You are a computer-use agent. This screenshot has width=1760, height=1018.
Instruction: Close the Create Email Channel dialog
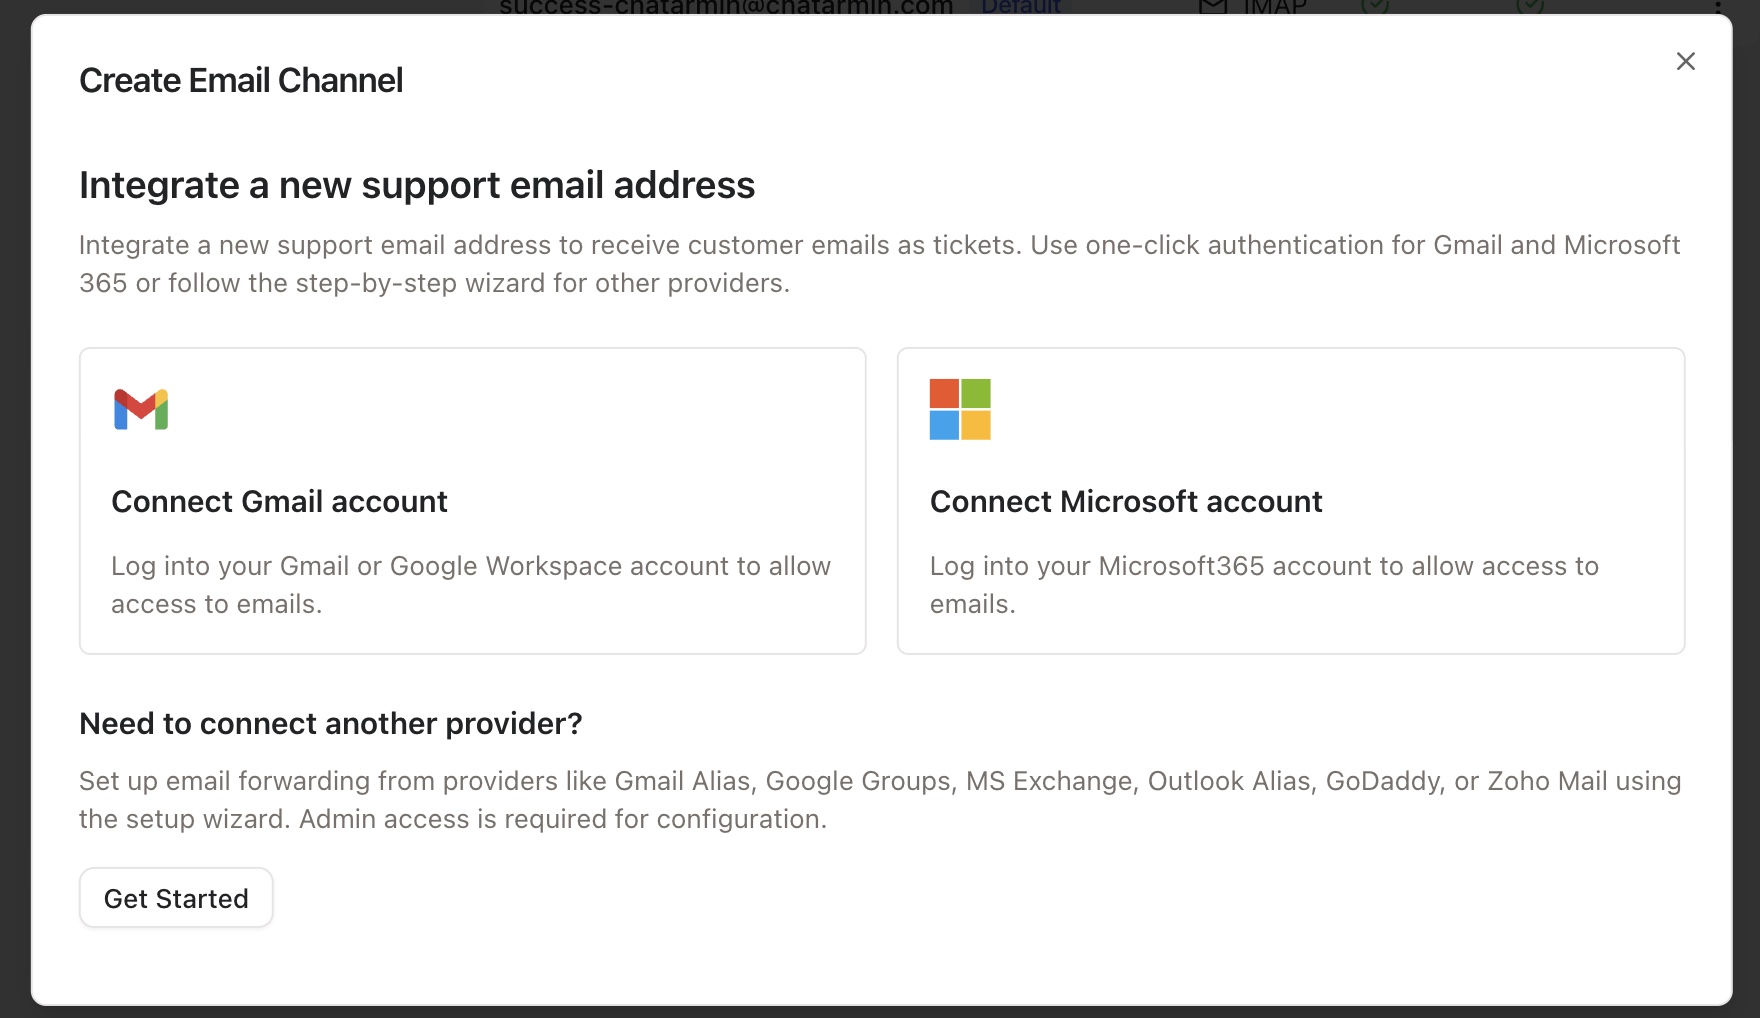pos(1685,62)
